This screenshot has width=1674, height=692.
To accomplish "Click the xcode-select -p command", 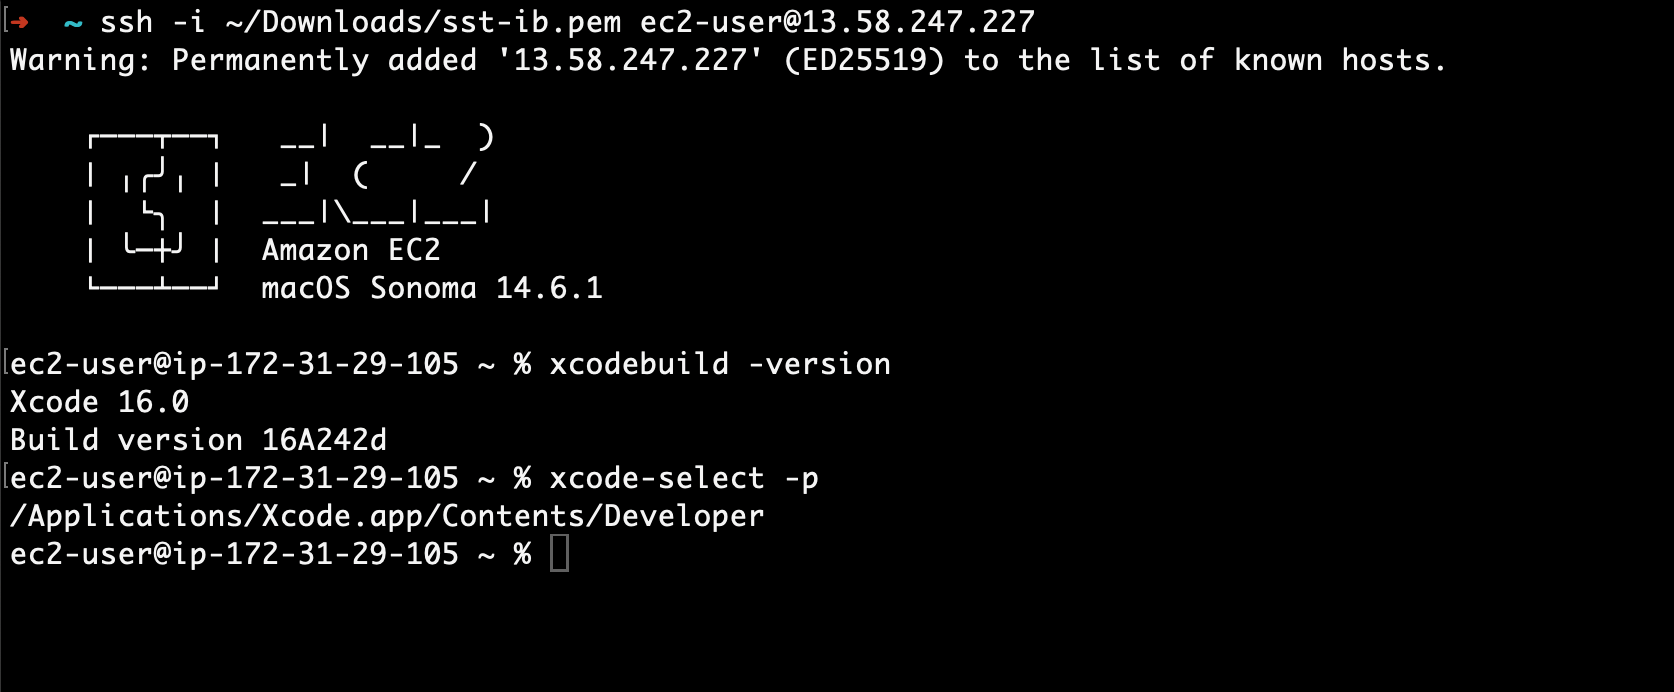I will click(x=684, y=478).
